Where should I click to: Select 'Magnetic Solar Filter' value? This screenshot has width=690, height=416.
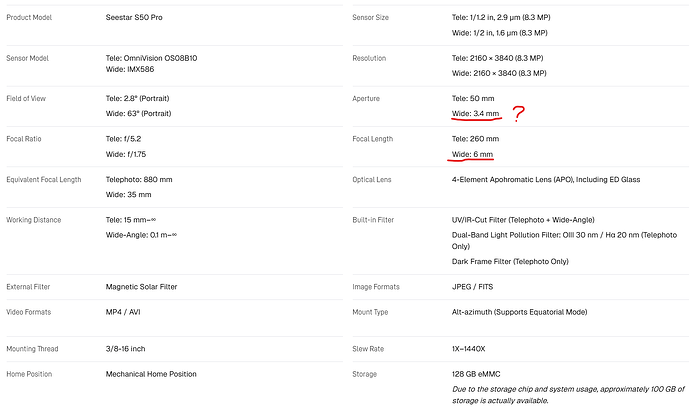pos(141,287)
